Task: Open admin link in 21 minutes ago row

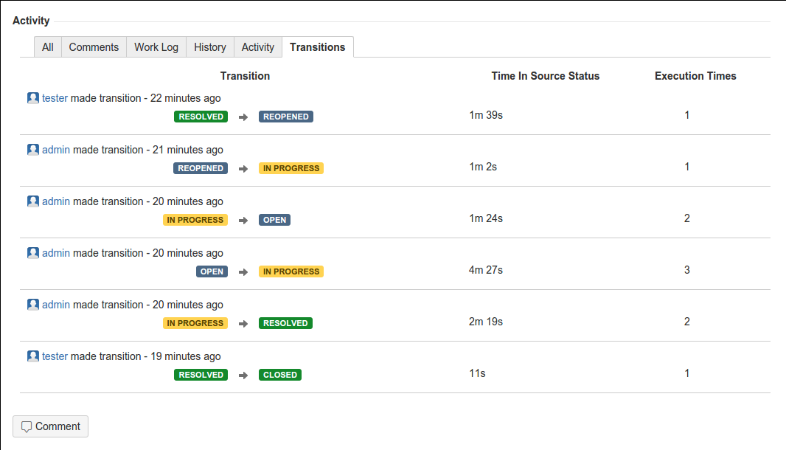Action: point(56,150)
